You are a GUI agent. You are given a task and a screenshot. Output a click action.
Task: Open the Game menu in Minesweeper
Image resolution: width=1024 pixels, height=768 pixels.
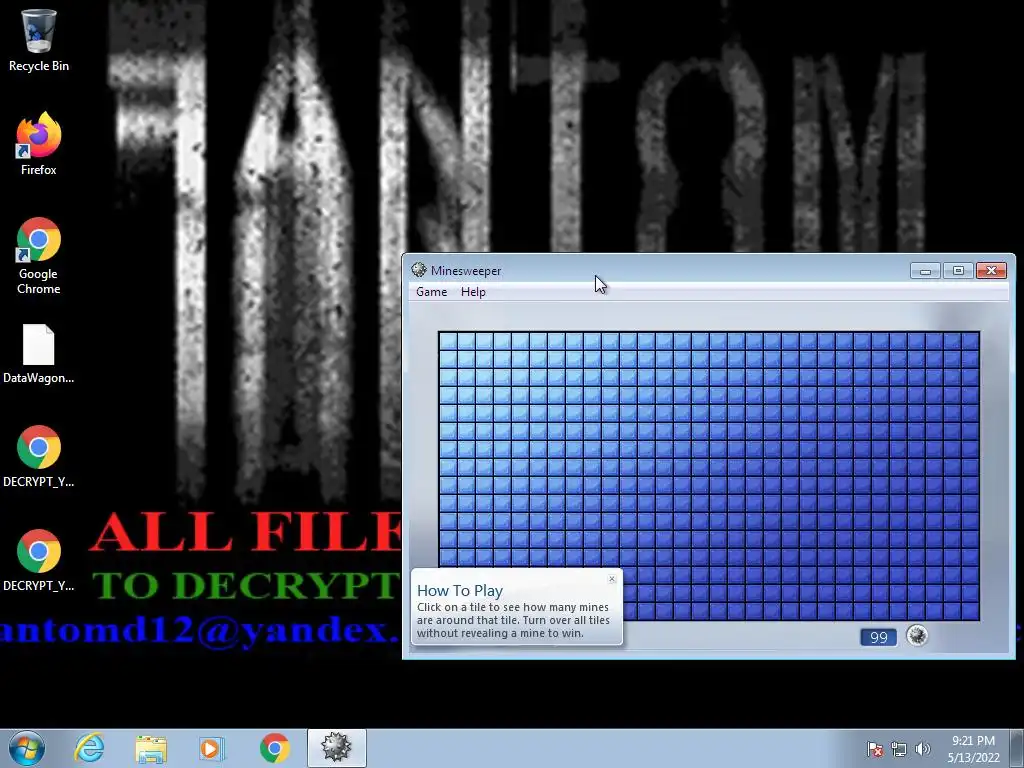click(432, 292)
